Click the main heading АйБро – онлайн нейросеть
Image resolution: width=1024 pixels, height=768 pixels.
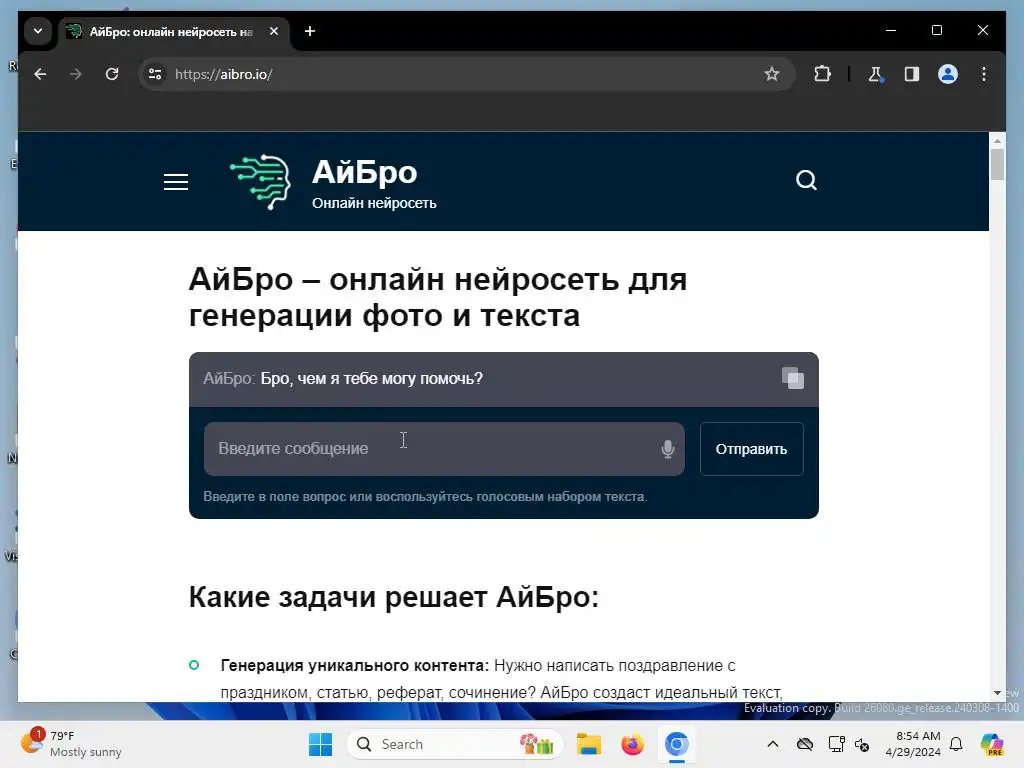click(x=438, y=298)
